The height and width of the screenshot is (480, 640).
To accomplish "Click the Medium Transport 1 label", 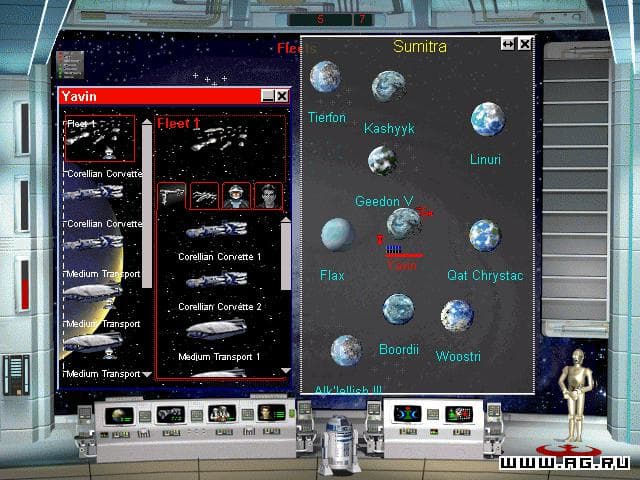I will point(219,357).
